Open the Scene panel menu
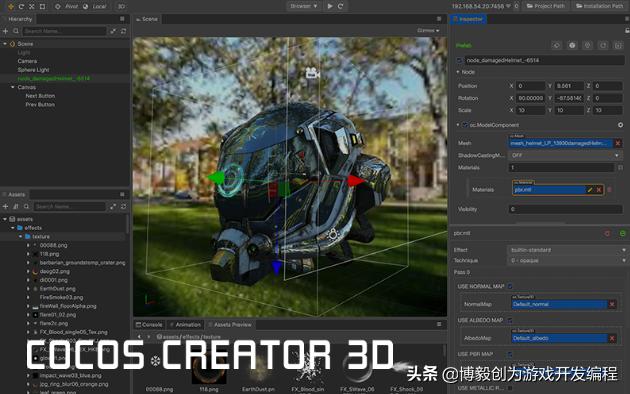Viewport: 630px width, 394px height. click(x=439, y=19)
